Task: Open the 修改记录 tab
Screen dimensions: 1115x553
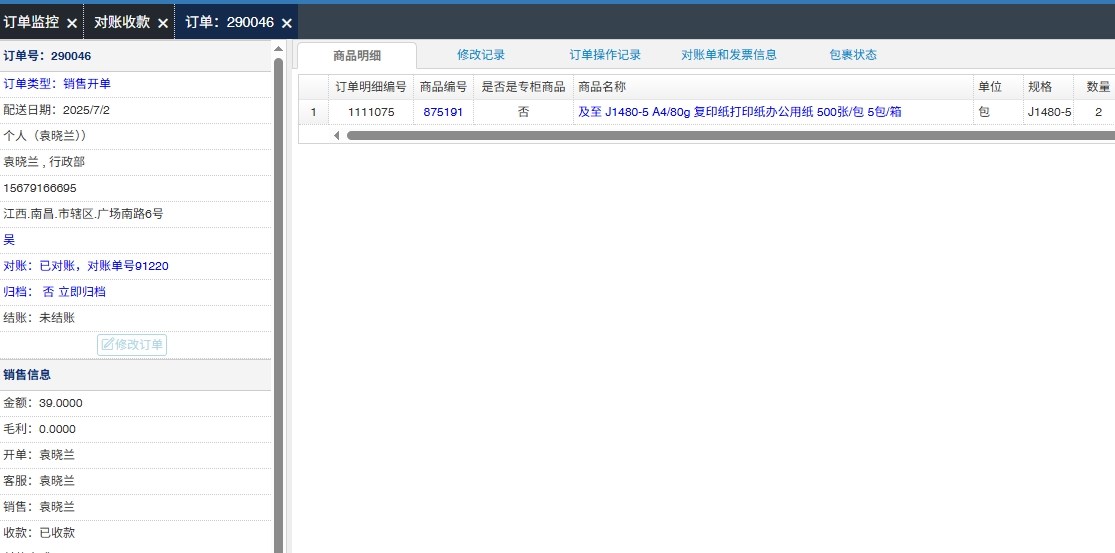Action: [481, 55]
